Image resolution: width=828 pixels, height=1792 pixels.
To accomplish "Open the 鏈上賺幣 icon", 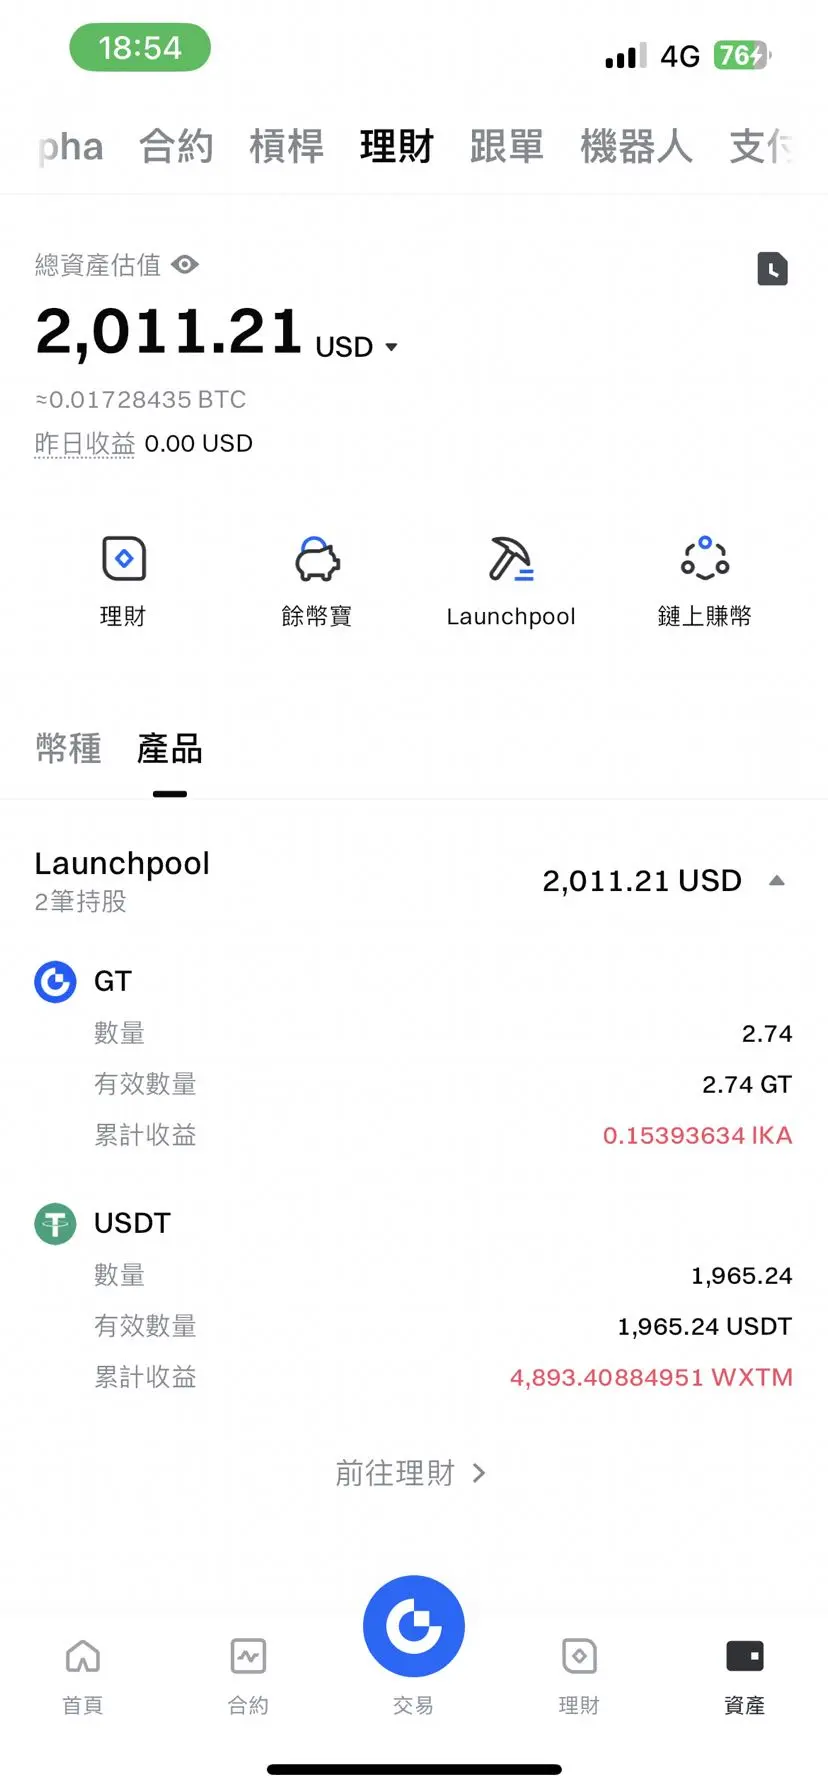I will point(705,558).
